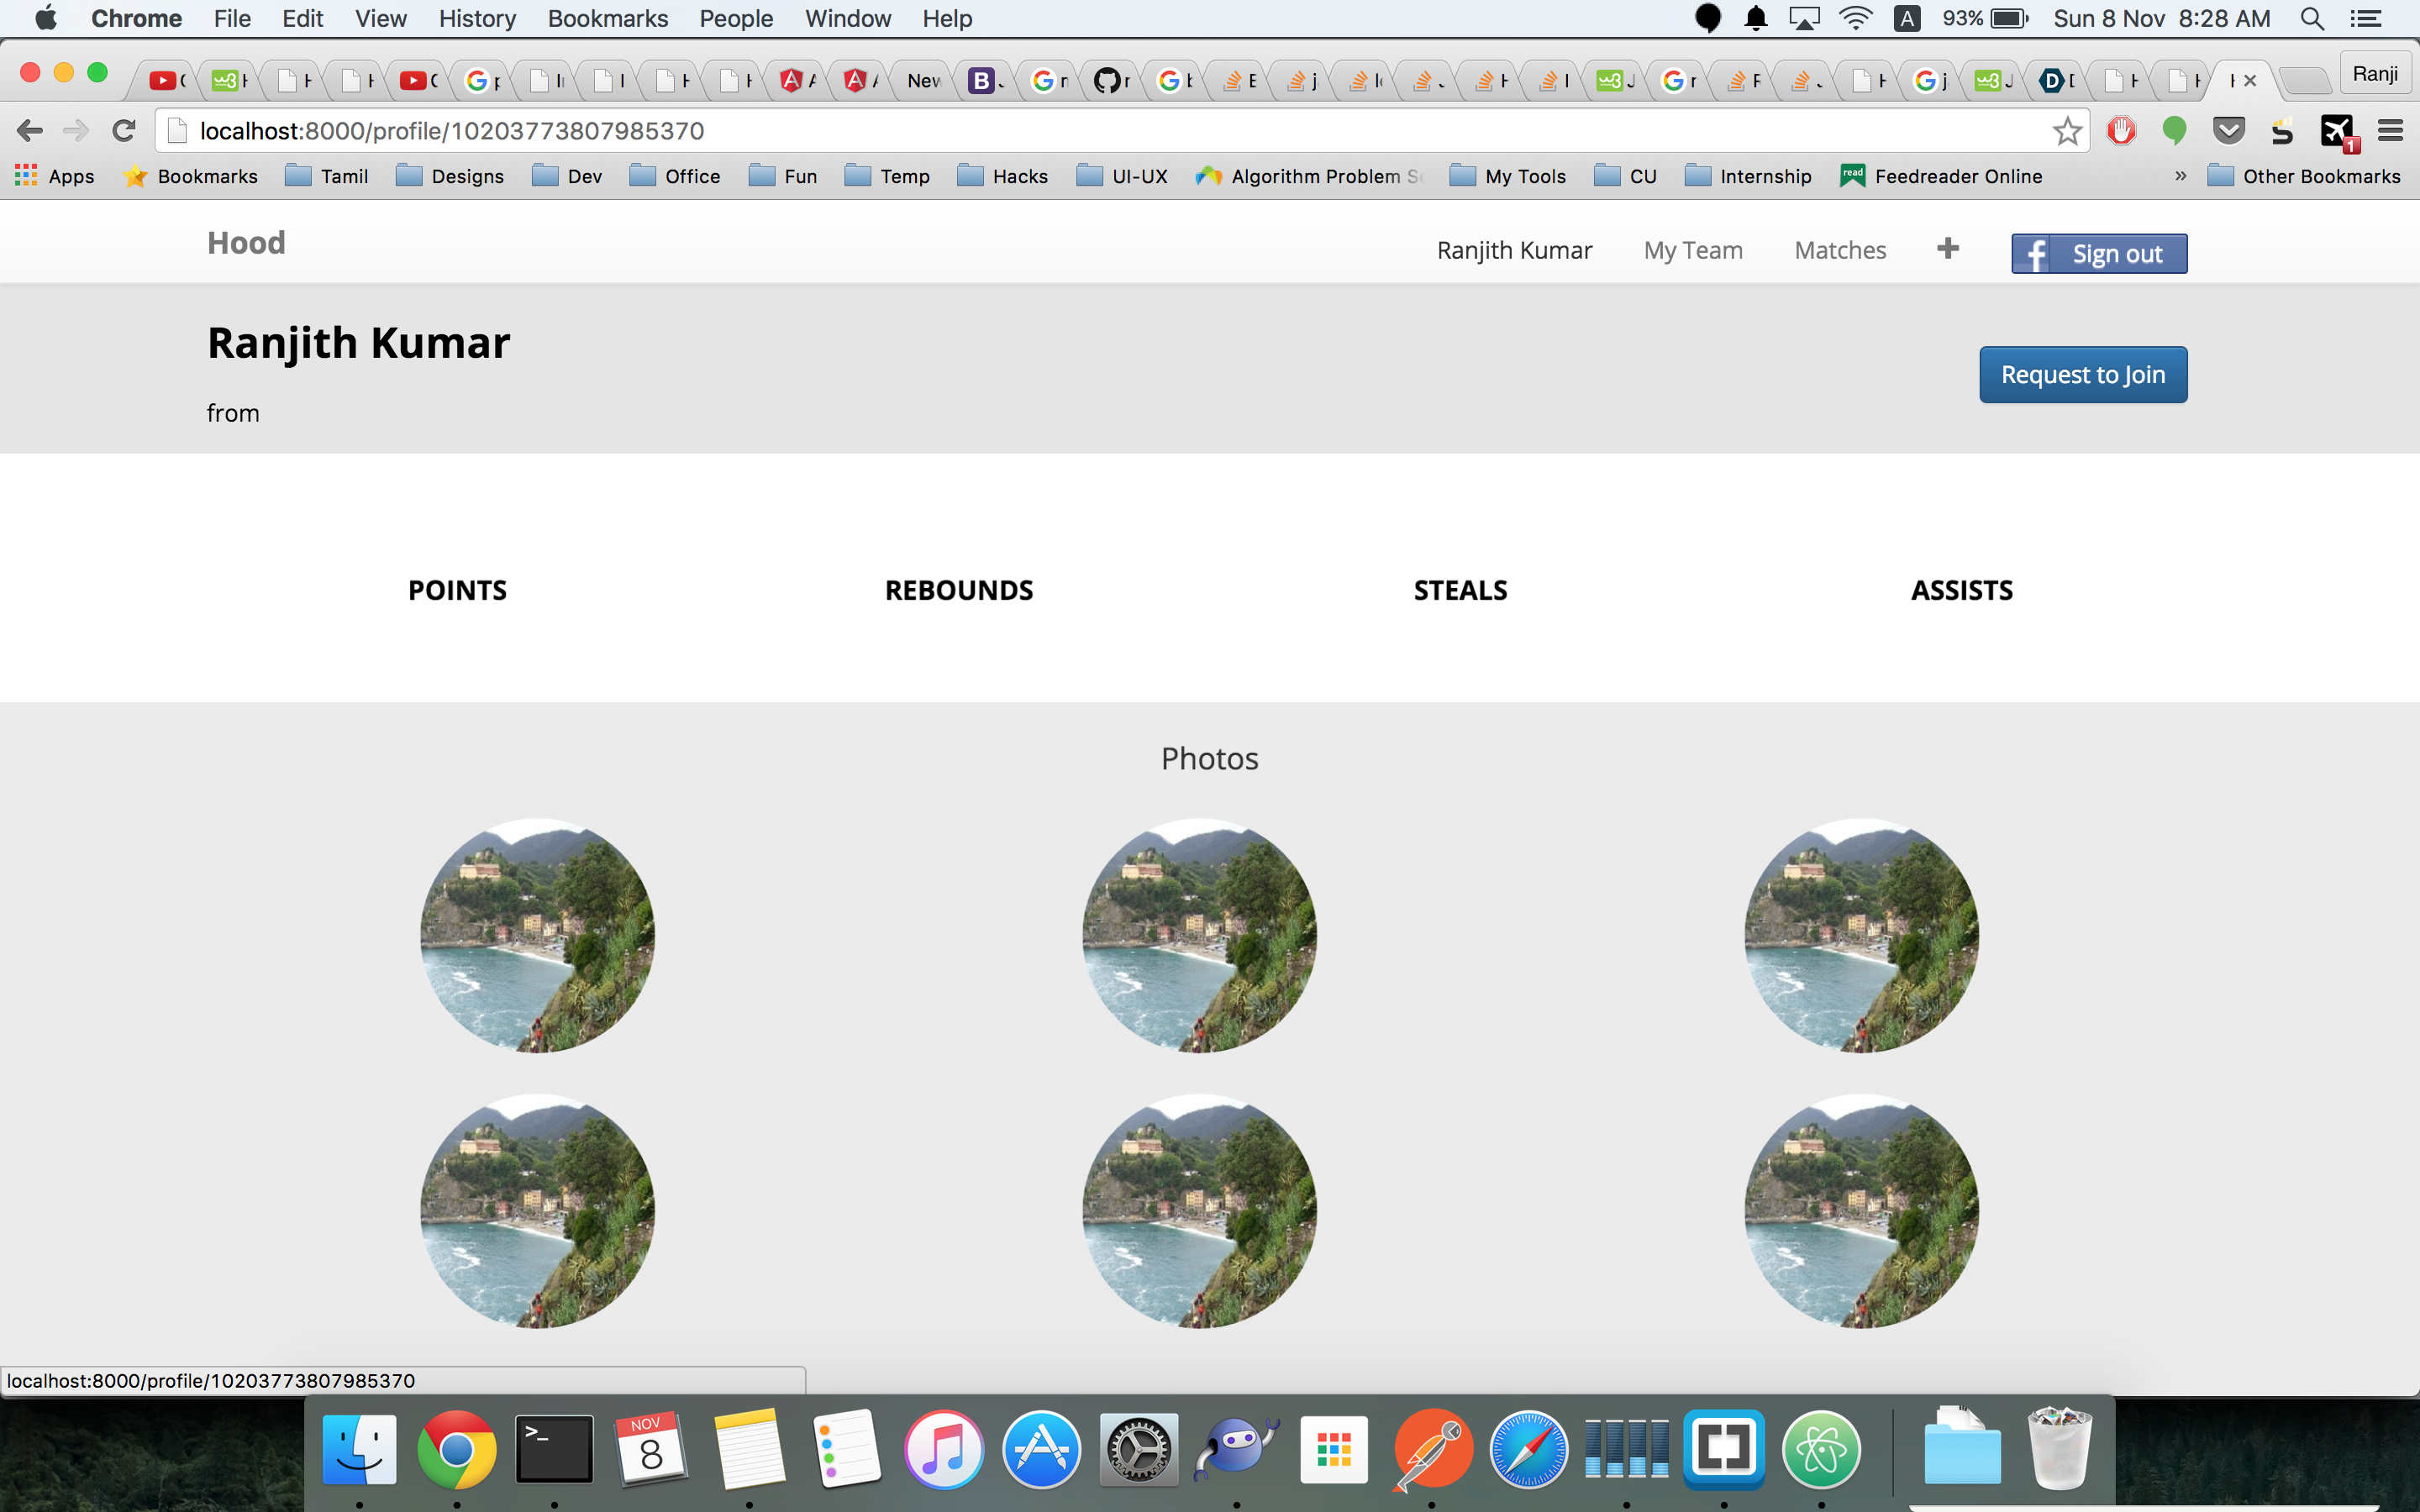Click the first photo thumbnail
Viewport: 2420px width, 1512px height.
(538, 935)
